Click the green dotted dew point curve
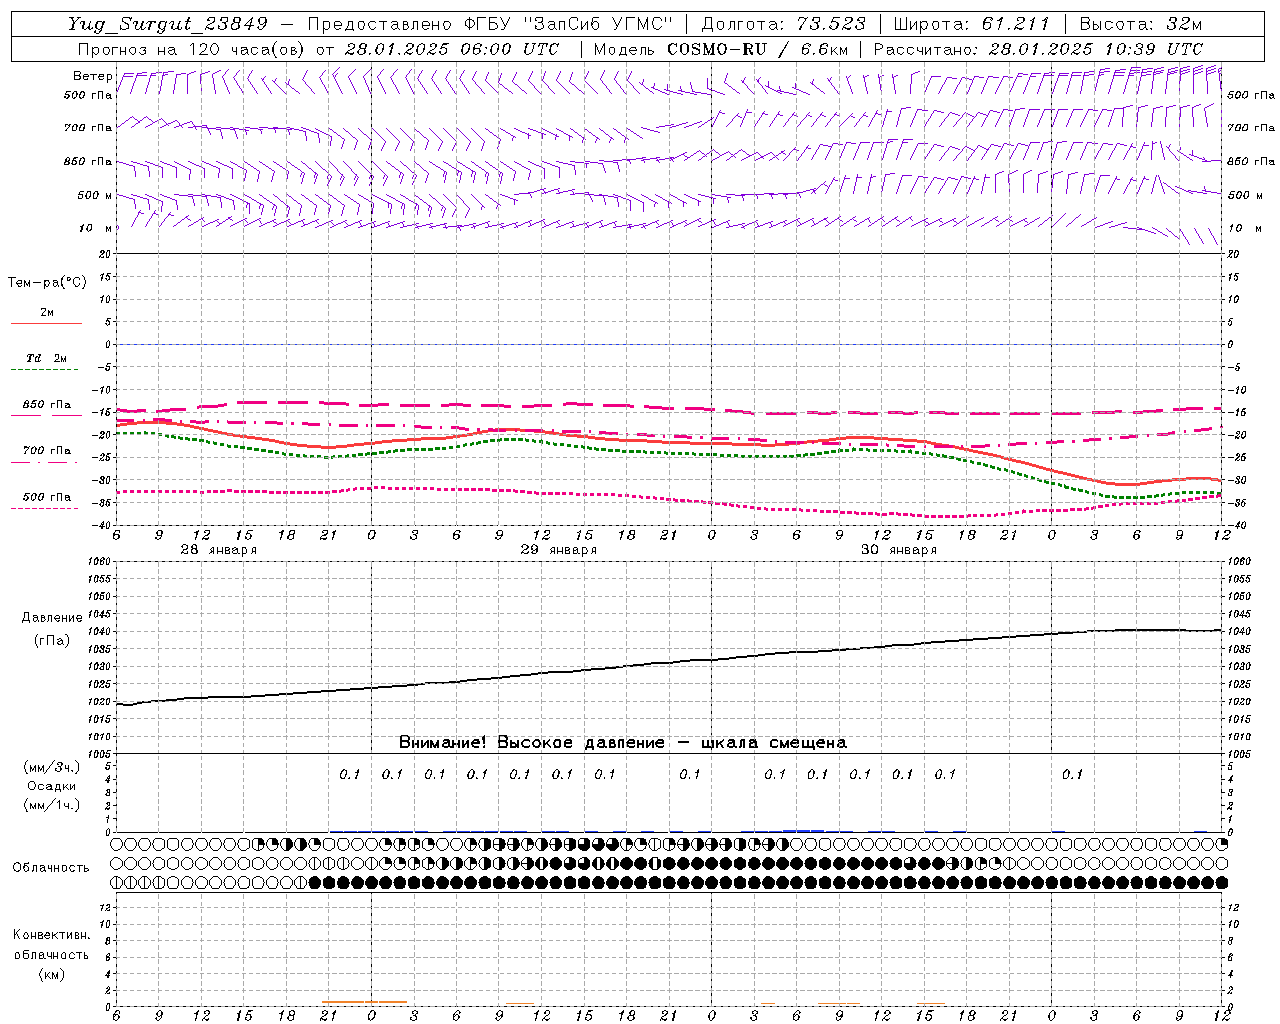Screen dimensions: 1280x1024 (669, 452)
